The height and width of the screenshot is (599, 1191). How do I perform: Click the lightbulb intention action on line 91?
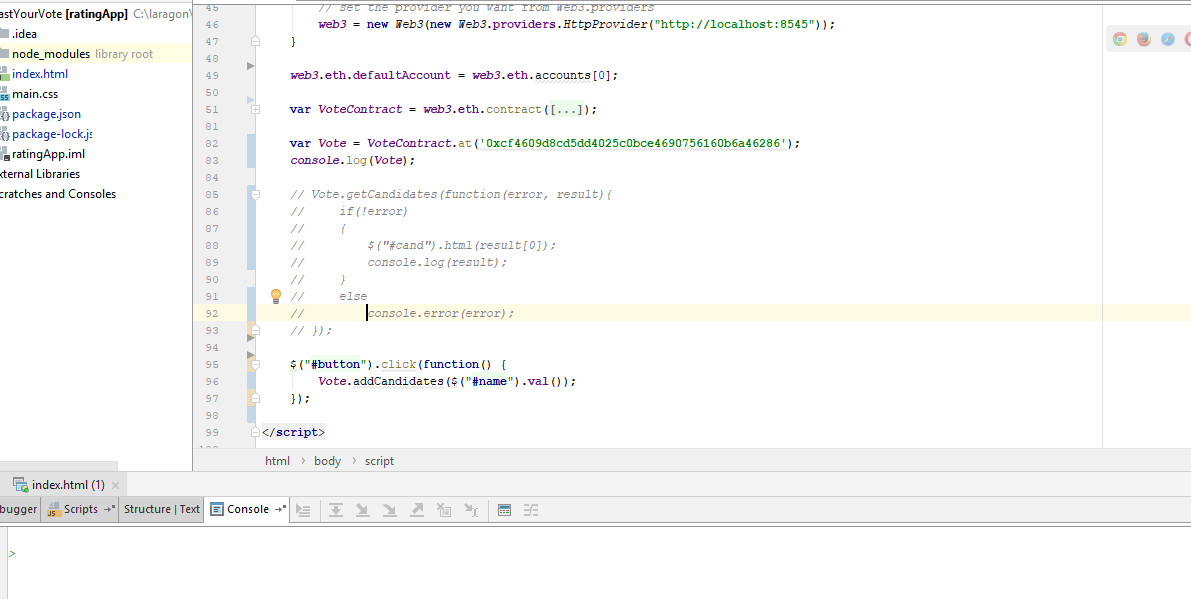tap(276, 295)
